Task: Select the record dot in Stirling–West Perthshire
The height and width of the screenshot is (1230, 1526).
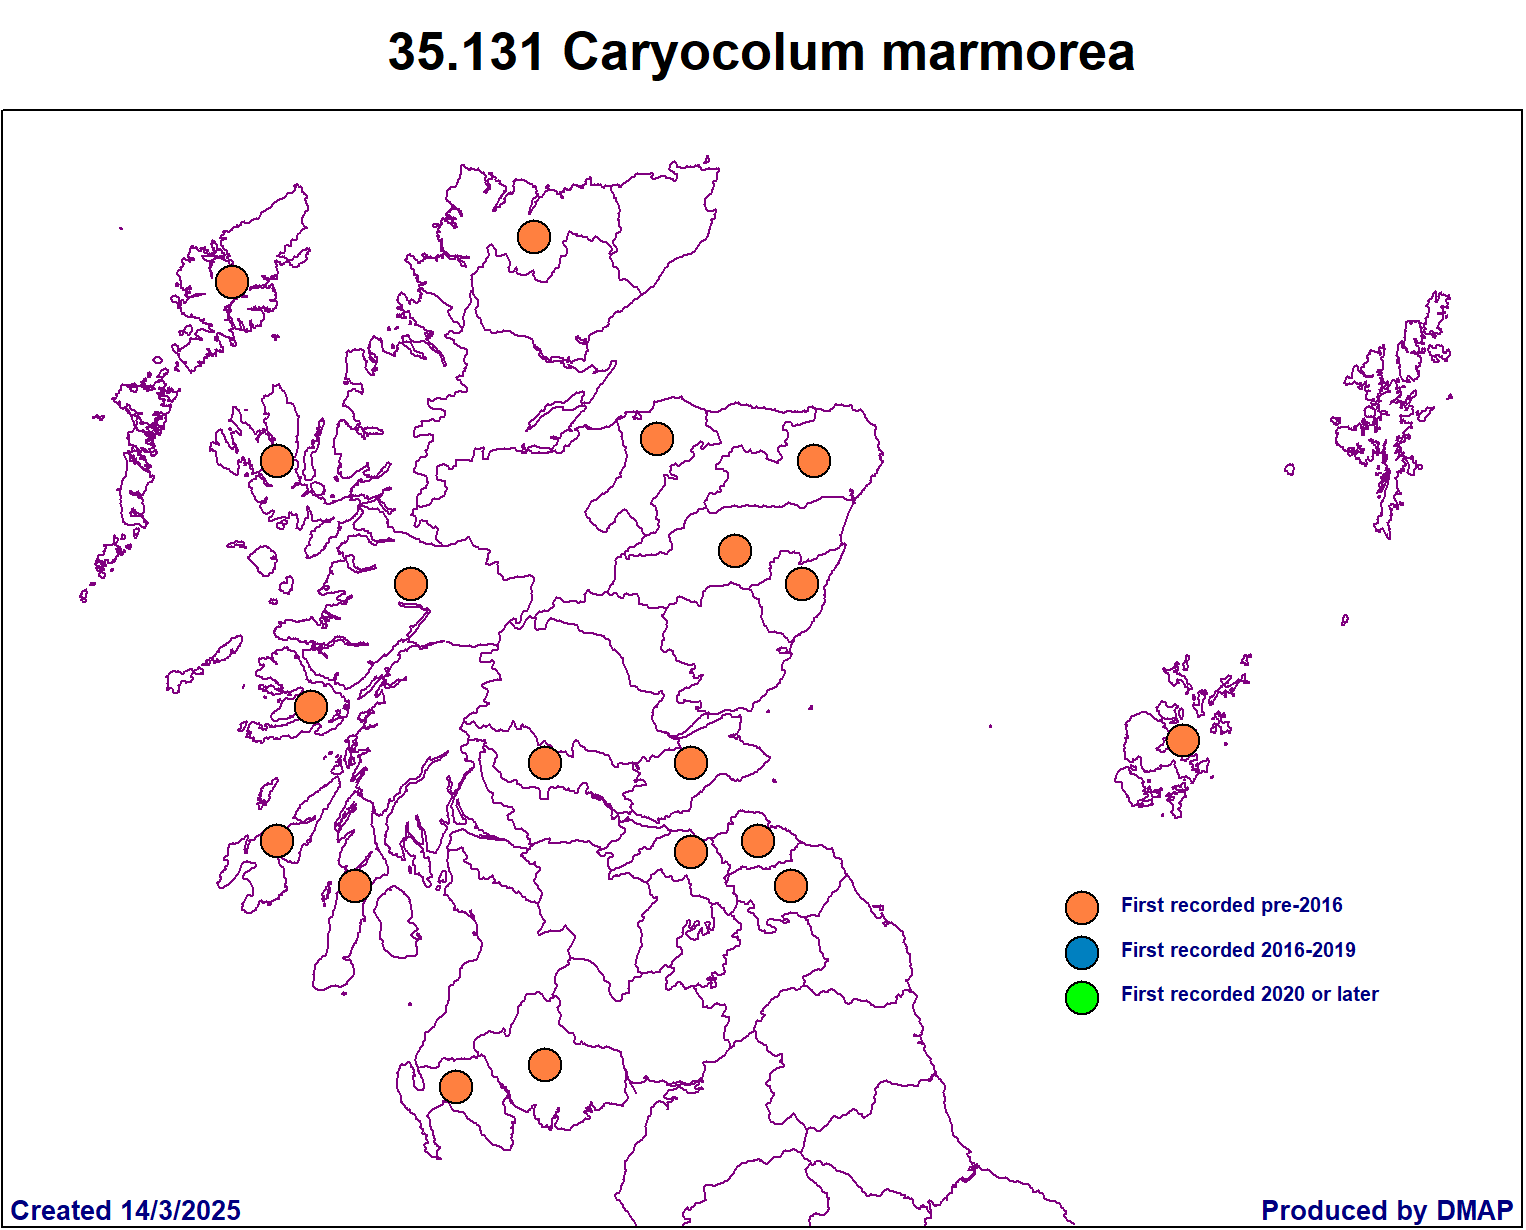Action: point(545,763)
